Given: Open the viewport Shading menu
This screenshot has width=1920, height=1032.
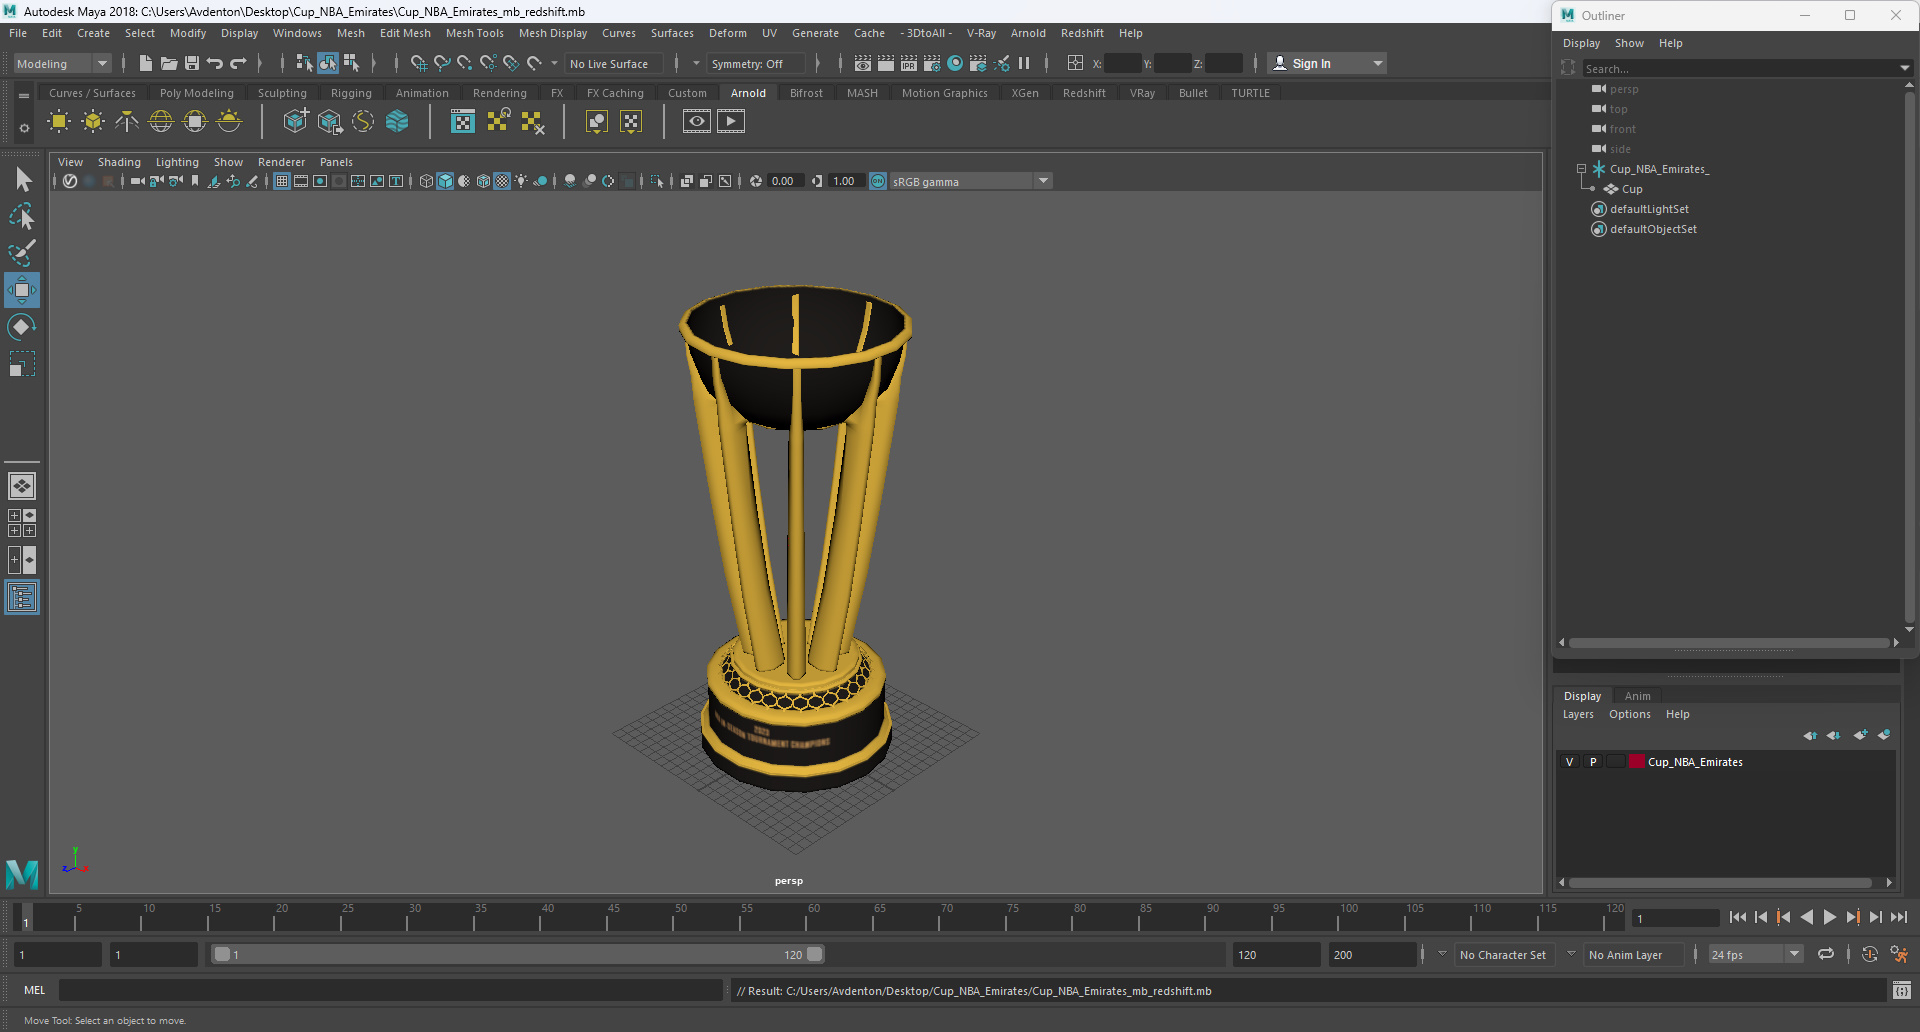Looking at the screenshot, I should coord(119,162).
